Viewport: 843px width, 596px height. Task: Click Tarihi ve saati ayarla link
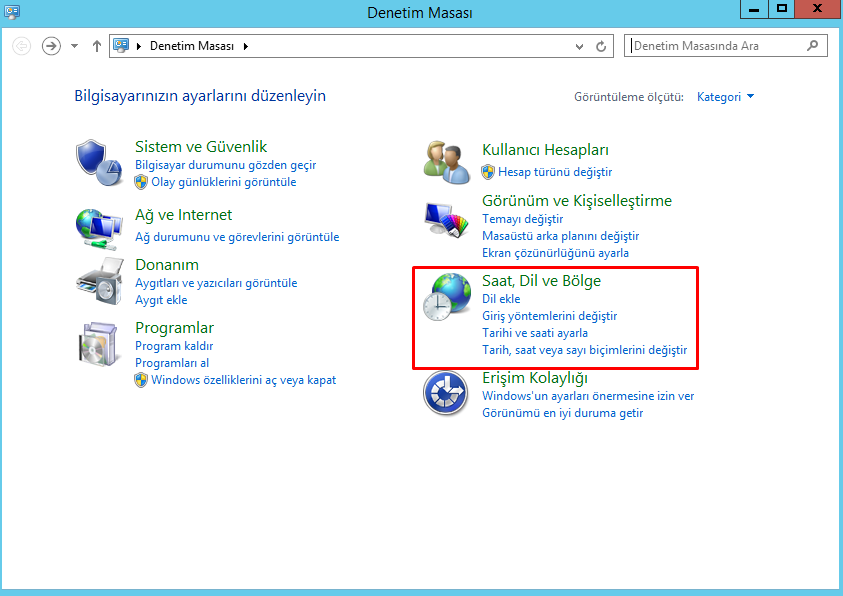coord(535,333)
